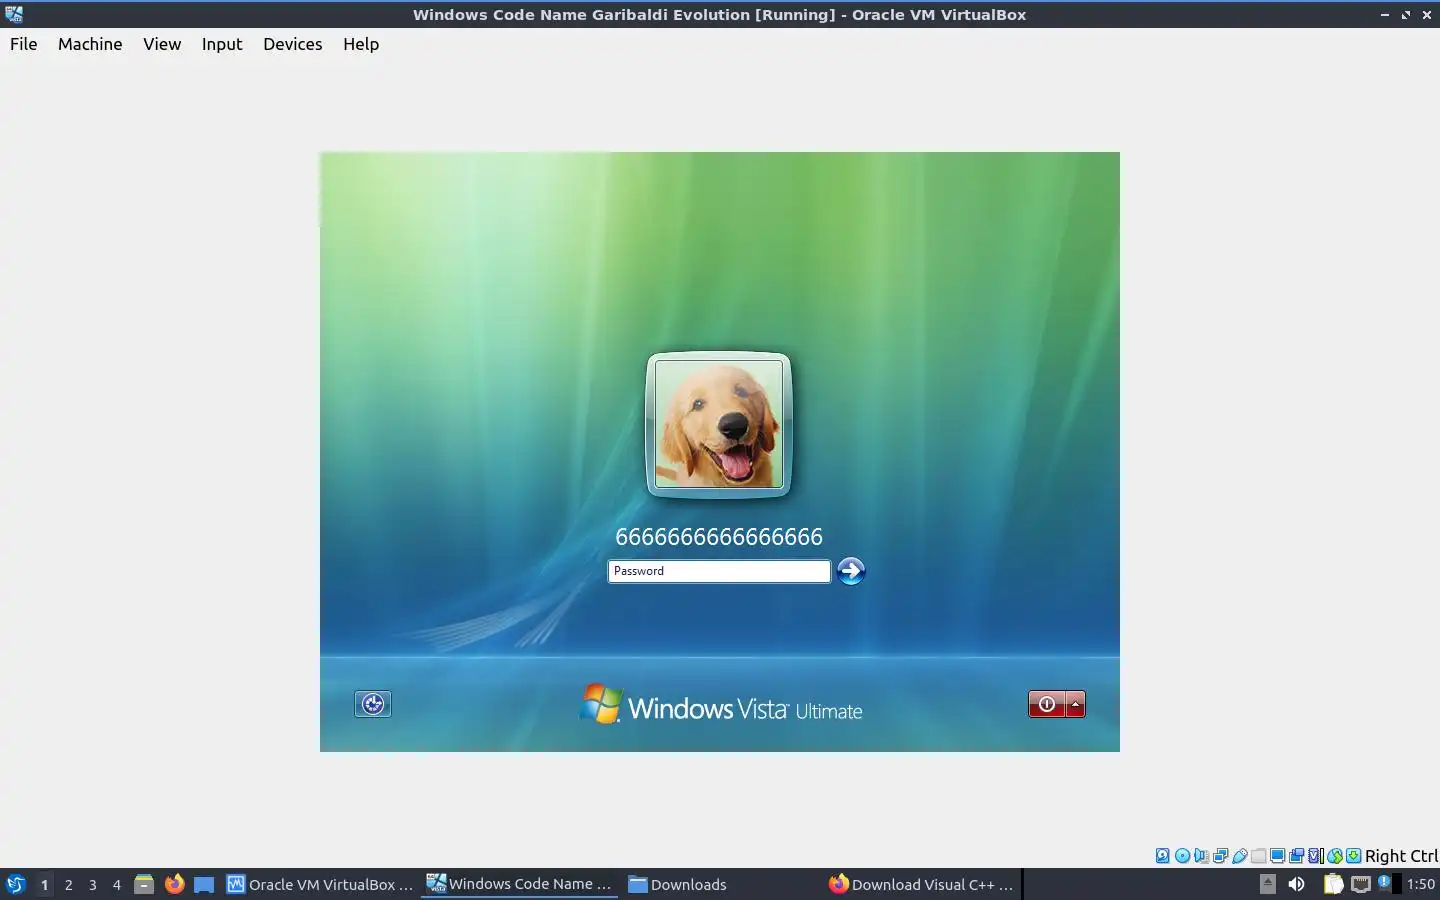Close the VirtualBox VM window

coord(1427,15)
